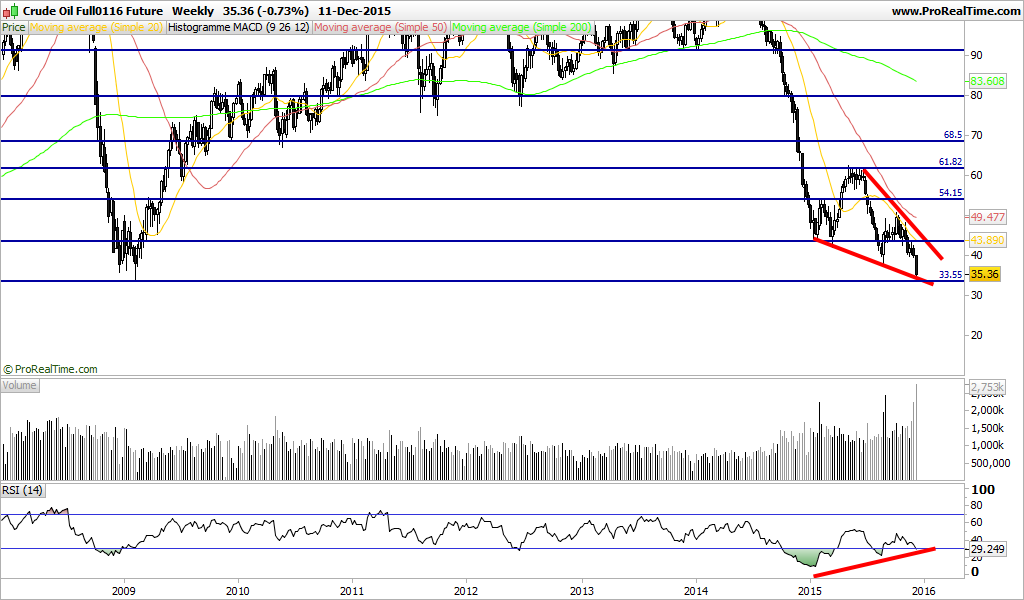Click the RSI (14) panel label
This screenshot has width=1024, height=600.
pyautogui.click(x=22, y=490)
